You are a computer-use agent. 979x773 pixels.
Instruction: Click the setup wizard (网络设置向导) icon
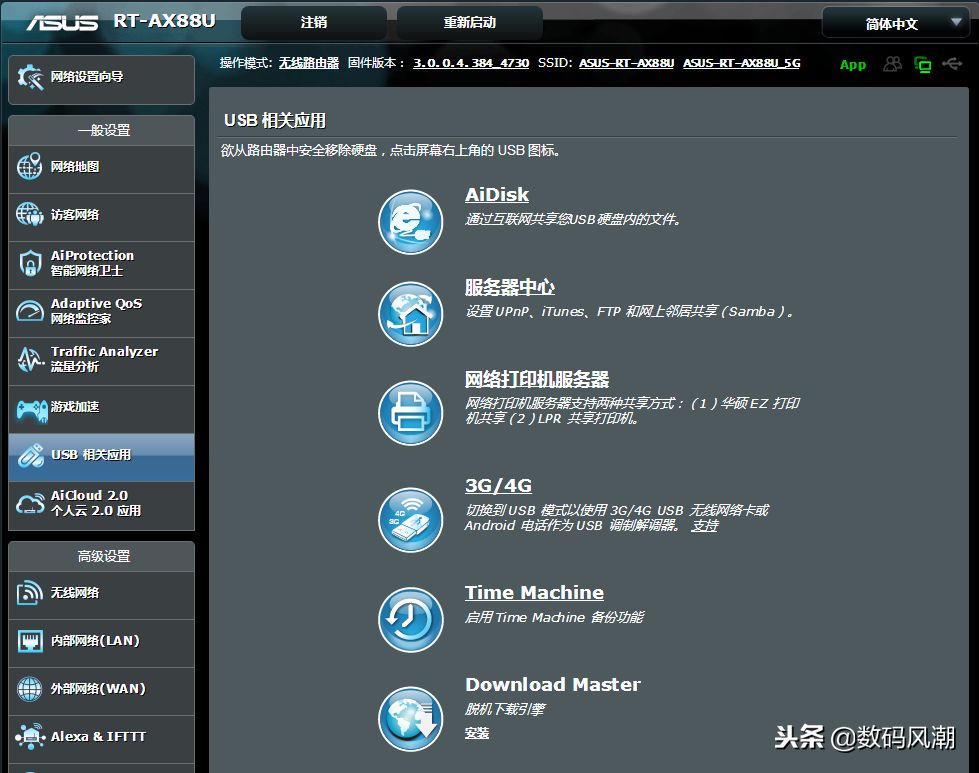tap(30, 77)
